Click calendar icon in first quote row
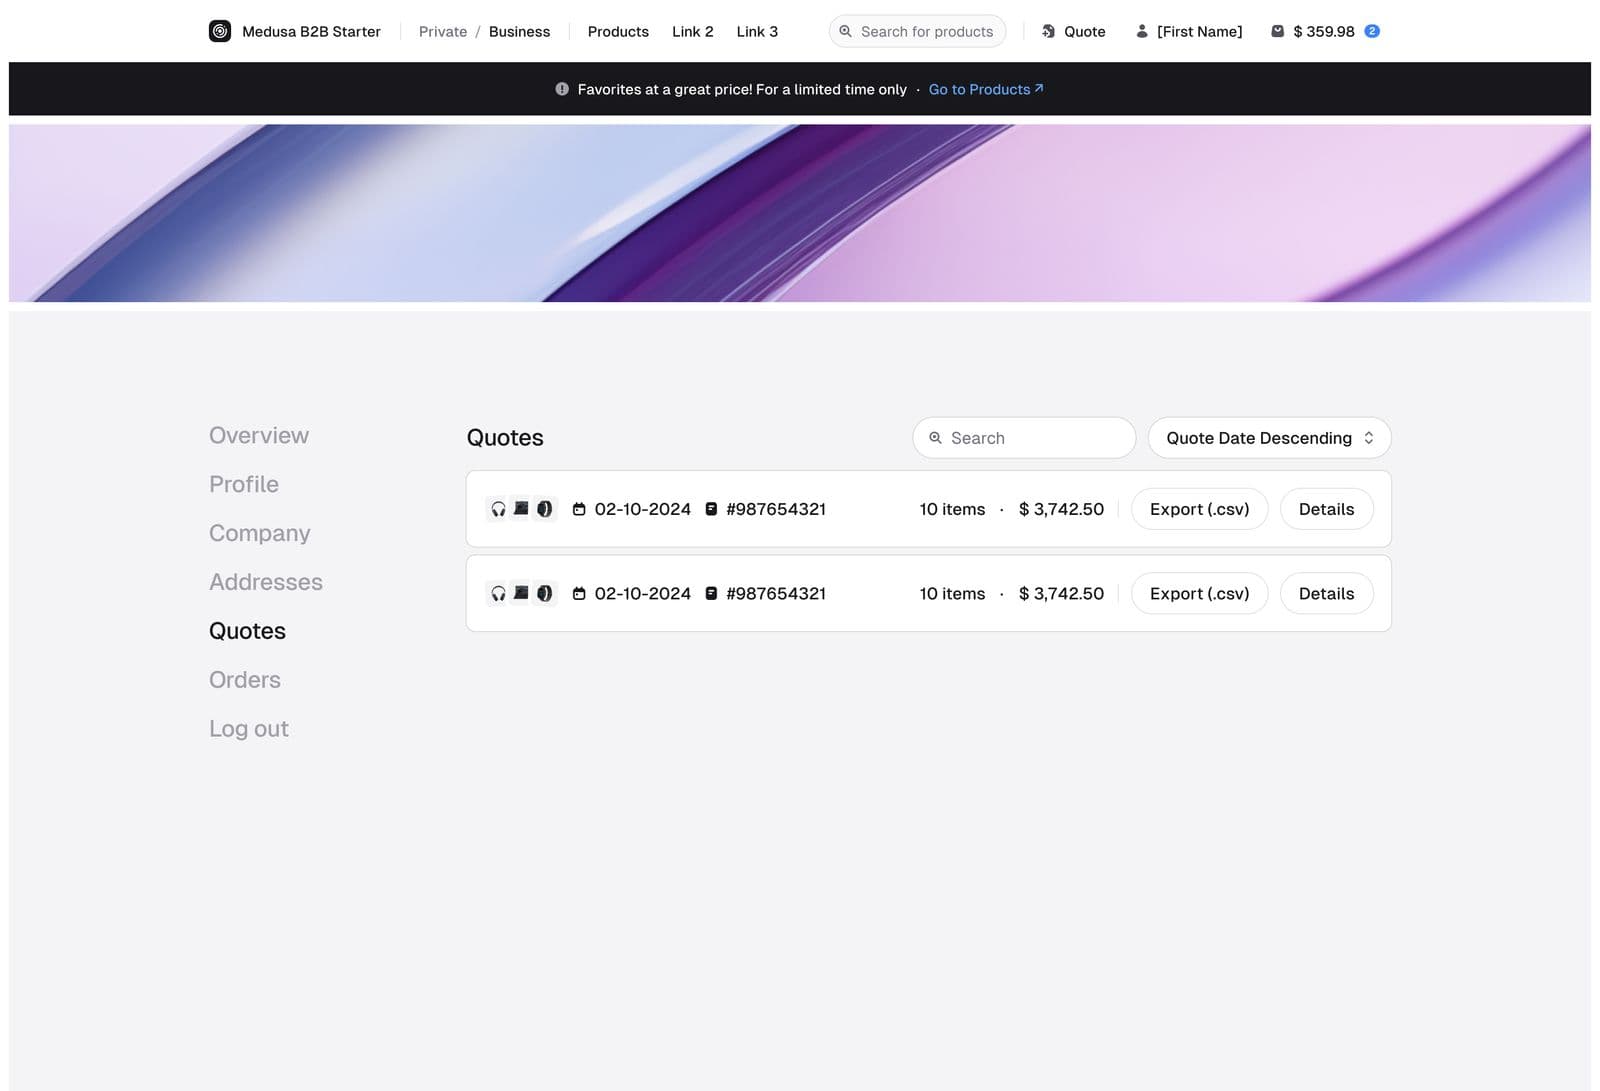Viewport: 1600px width, 1091px height. [x=579, y=509]
